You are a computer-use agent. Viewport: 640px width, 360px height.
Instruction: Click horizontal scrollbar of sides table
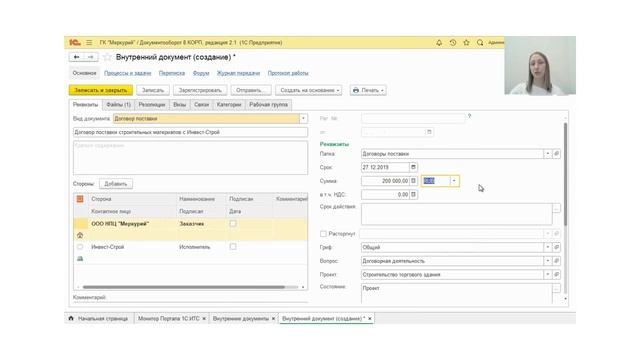[184, 287]
